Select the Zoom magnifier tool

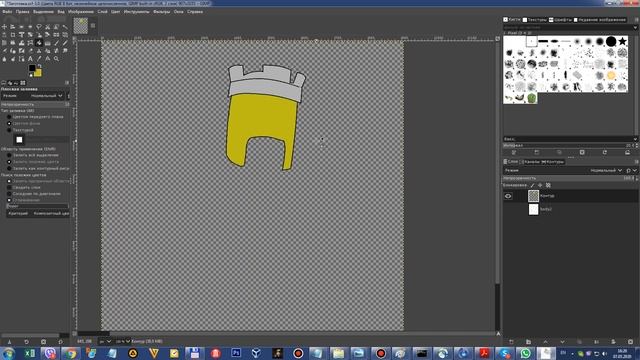point(56,59)
